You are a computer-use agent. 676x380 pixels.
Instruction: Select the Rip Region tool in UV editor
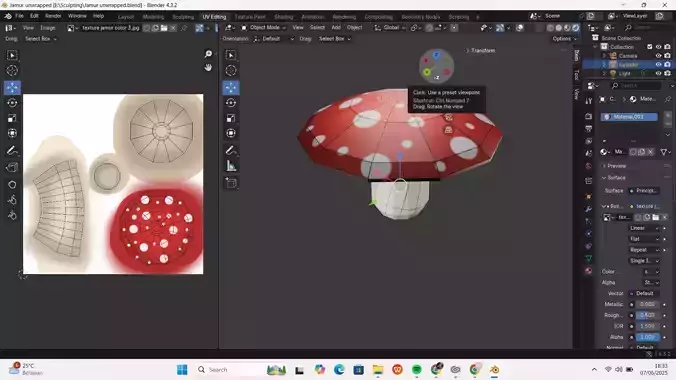coord(12,167)
